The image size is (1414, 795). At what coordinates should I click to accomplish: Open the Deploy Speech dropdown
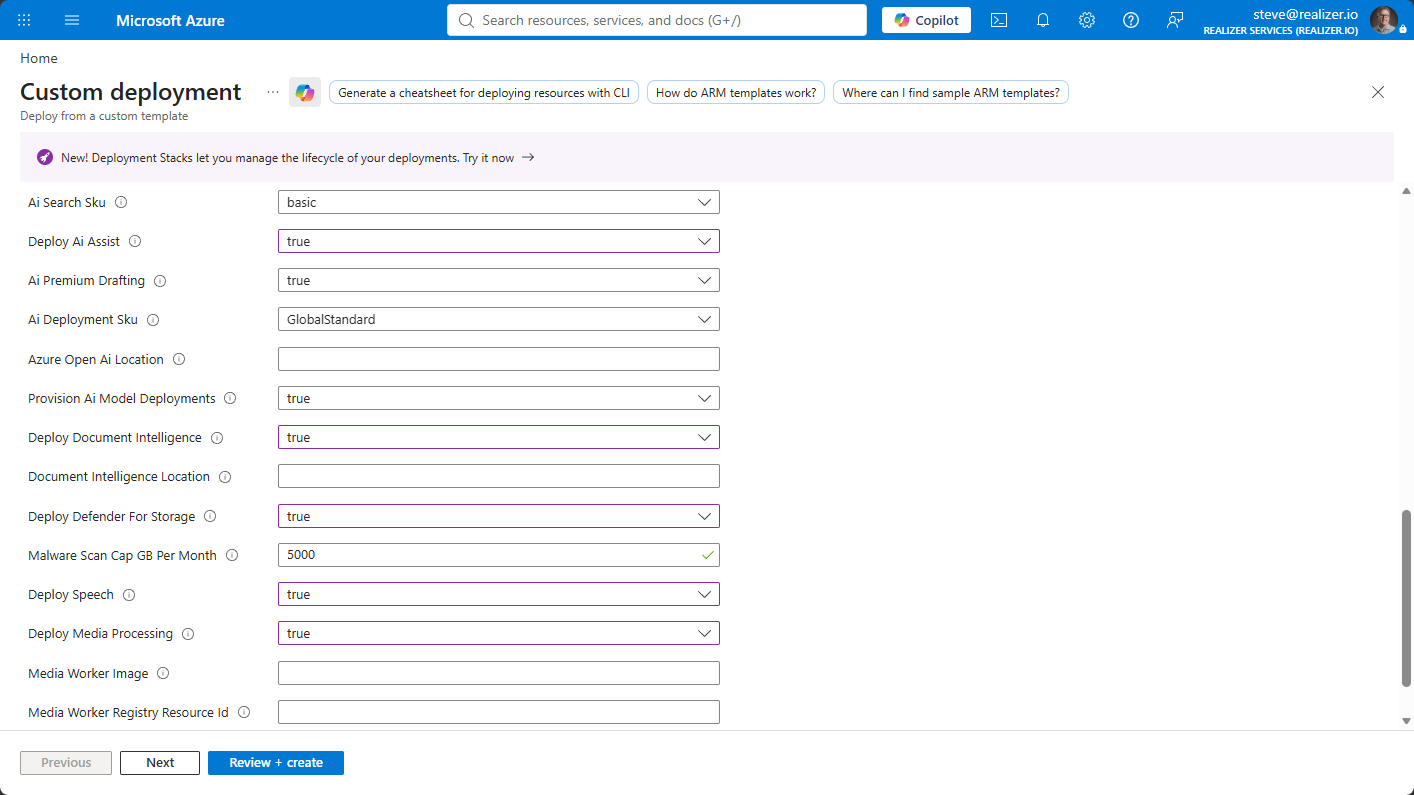coord(499,594)
